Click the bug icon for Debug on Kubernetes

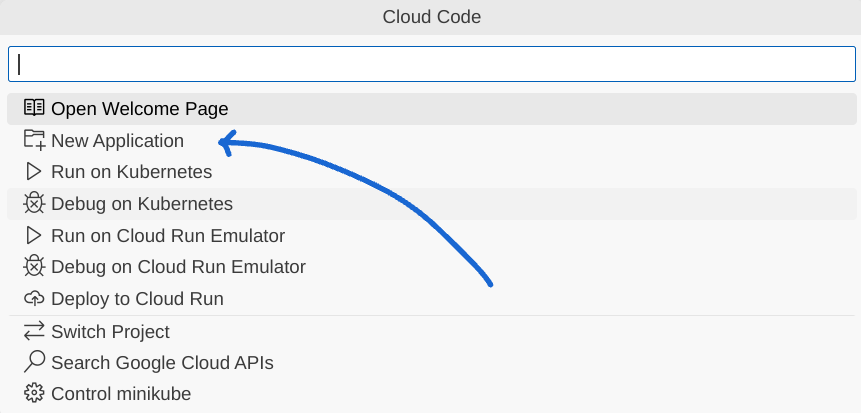35,204
